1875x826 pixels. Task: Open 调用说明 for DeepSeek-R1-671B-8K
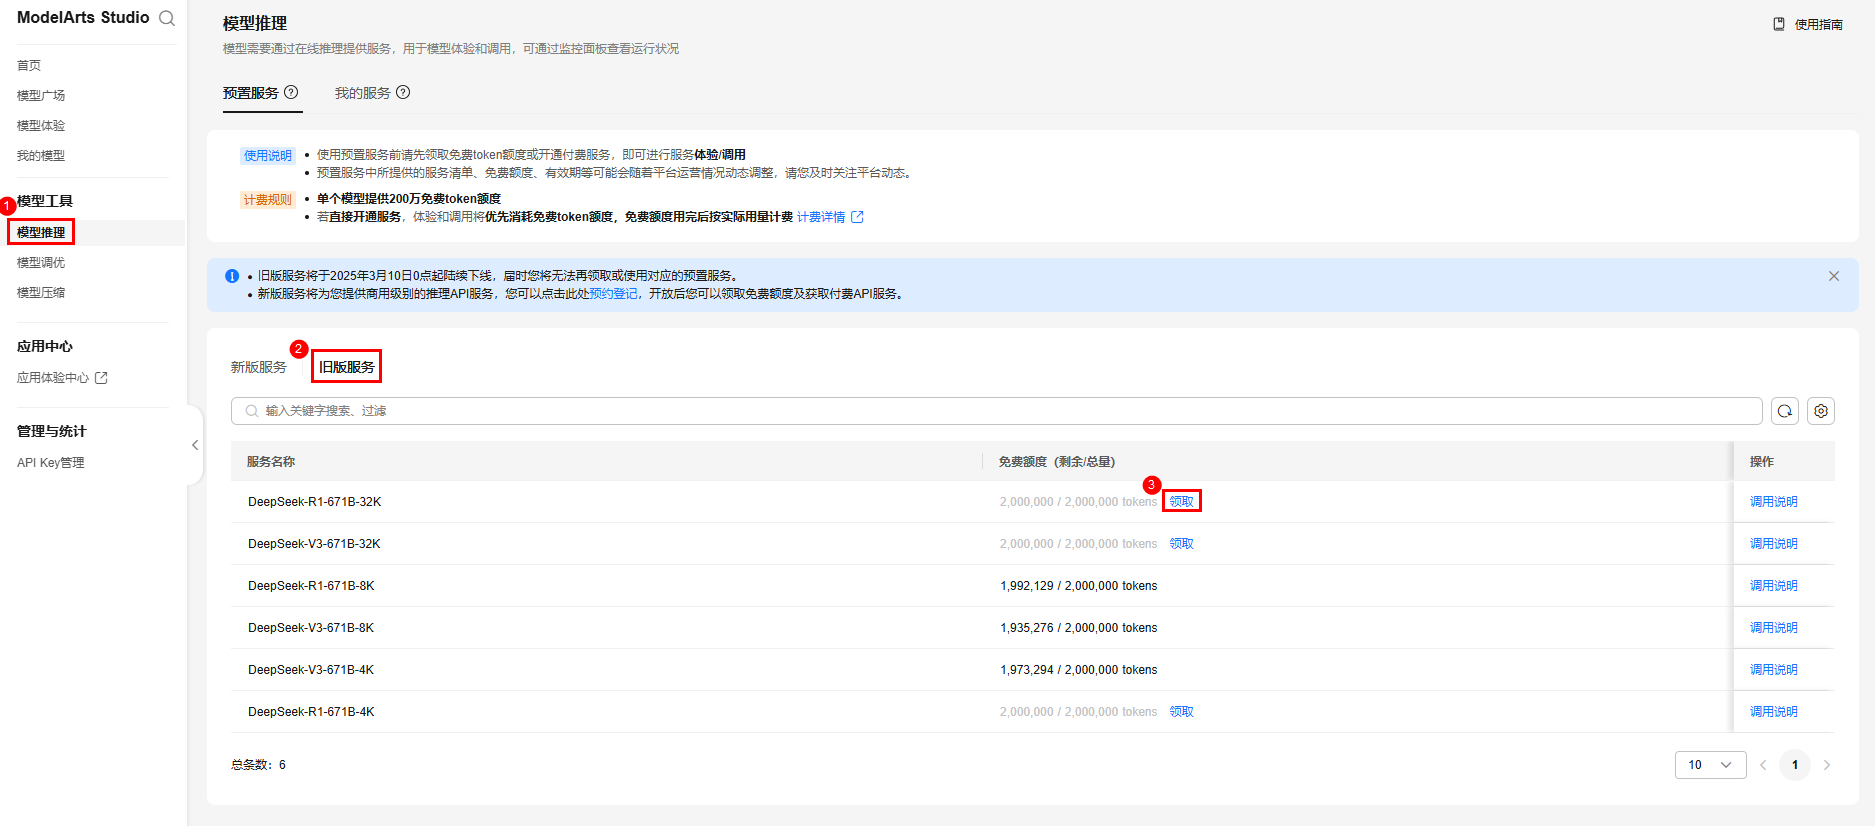pyautogui.click(x=1774, y=586)
